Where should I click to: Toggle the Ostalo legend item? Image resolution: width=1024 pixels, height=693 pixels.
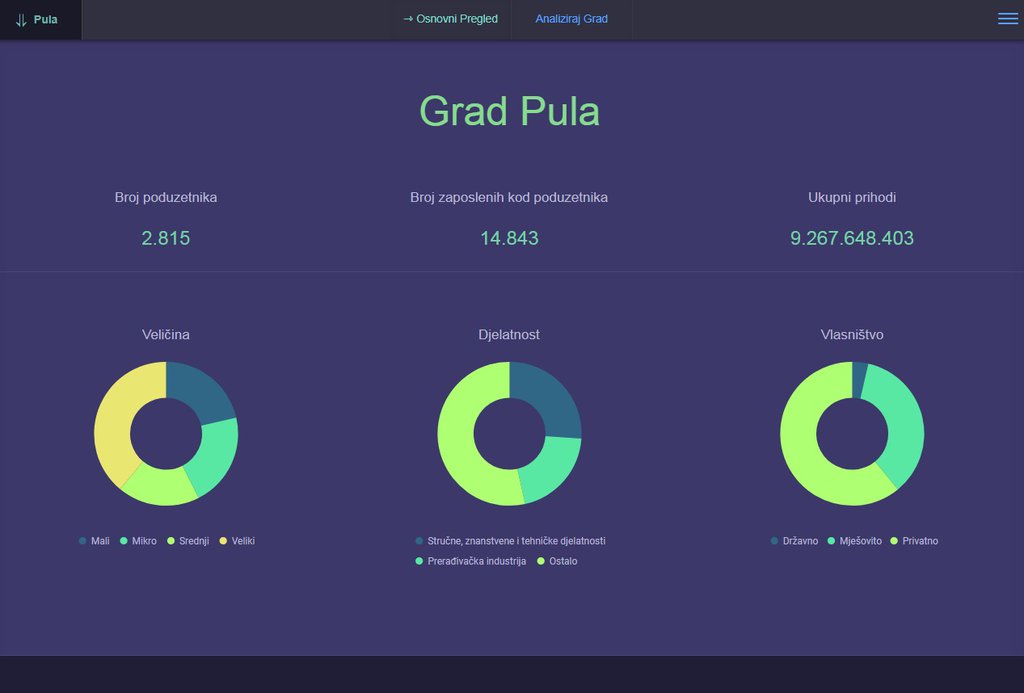[x=557, y=561]
